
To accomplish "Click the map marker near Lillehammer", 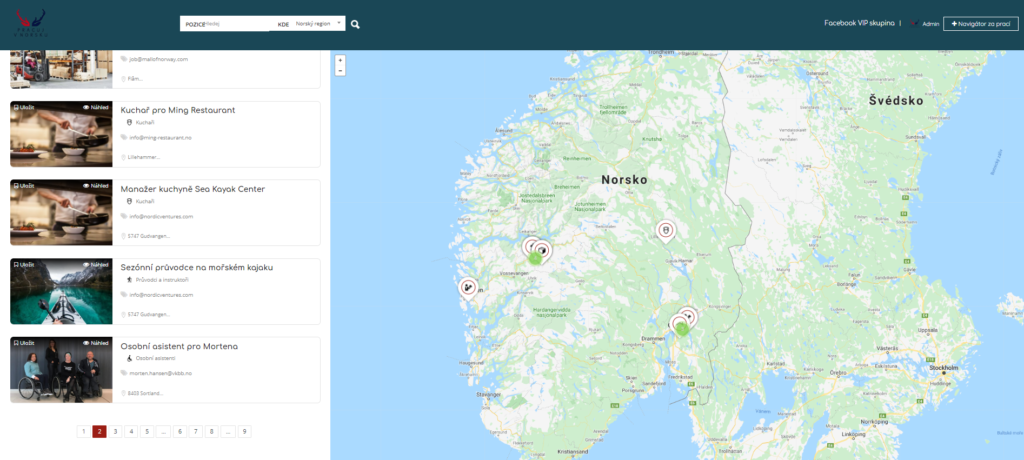I will tap(665, 231).
